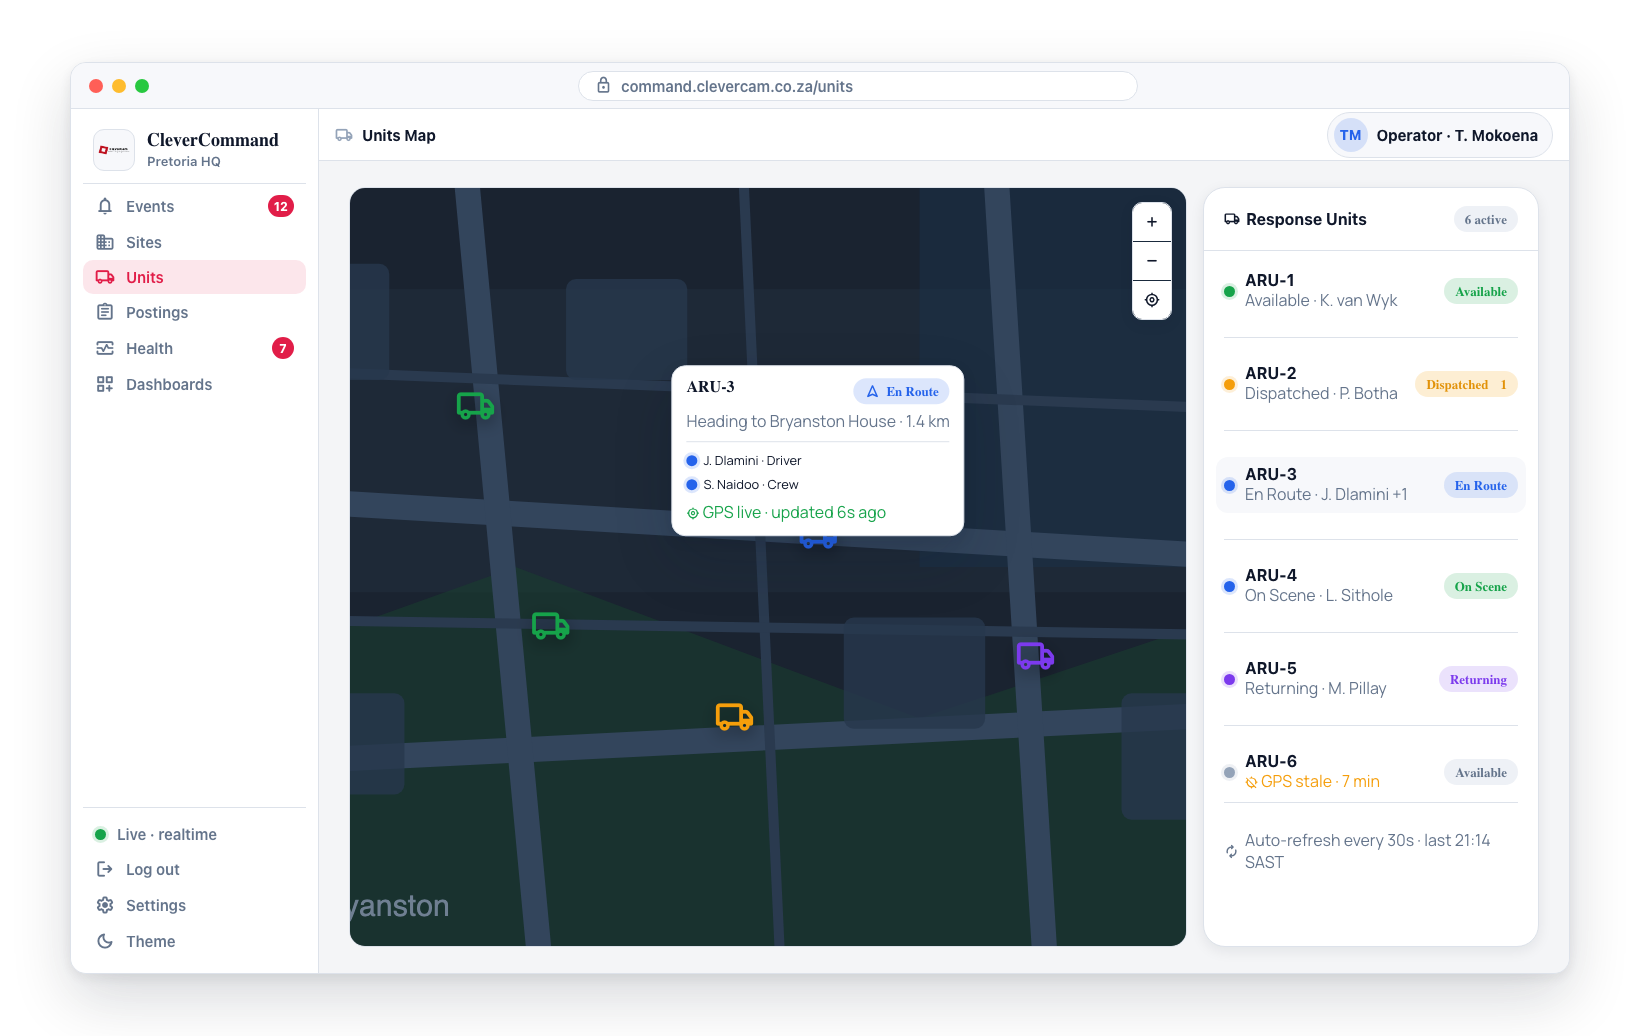Recenter map with the locate target icon

1152,300
